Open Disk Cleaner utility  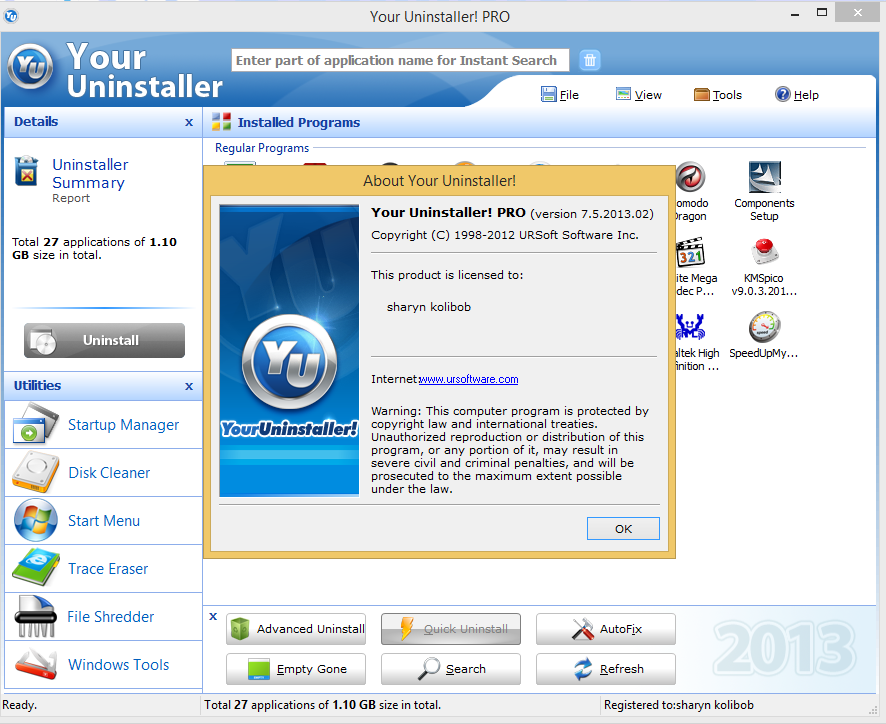pos(103,472)
